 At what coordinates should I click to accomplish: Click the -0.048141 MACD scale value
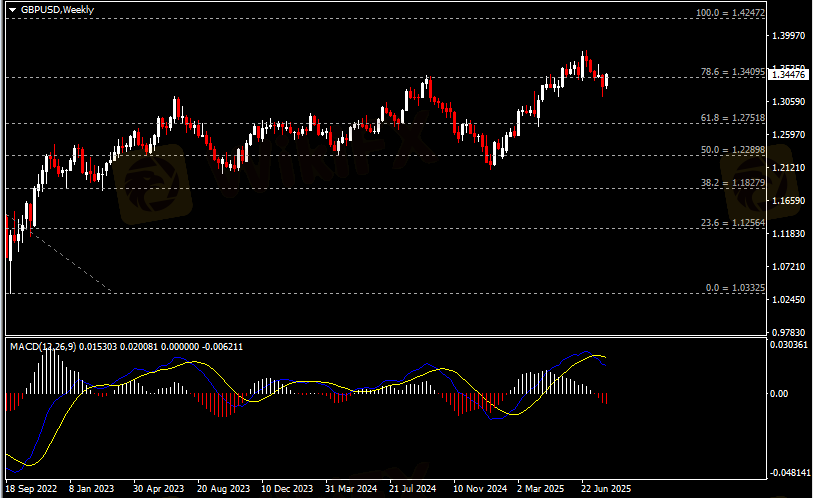pos(790,473)
